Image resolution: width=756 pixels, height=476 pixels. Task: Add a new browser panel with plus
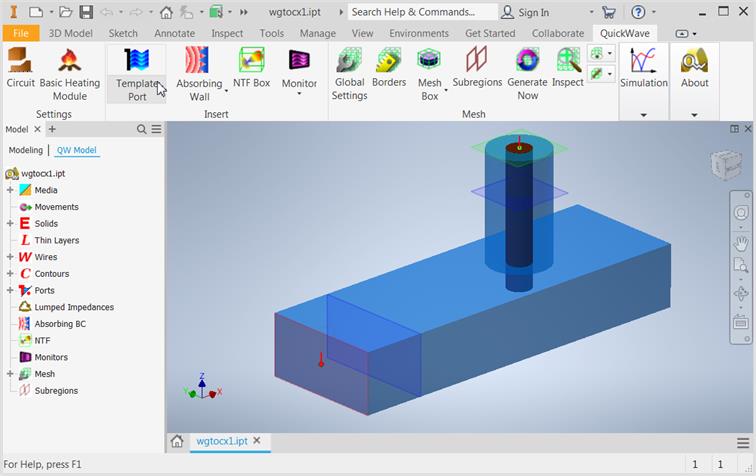coord(52,129)
